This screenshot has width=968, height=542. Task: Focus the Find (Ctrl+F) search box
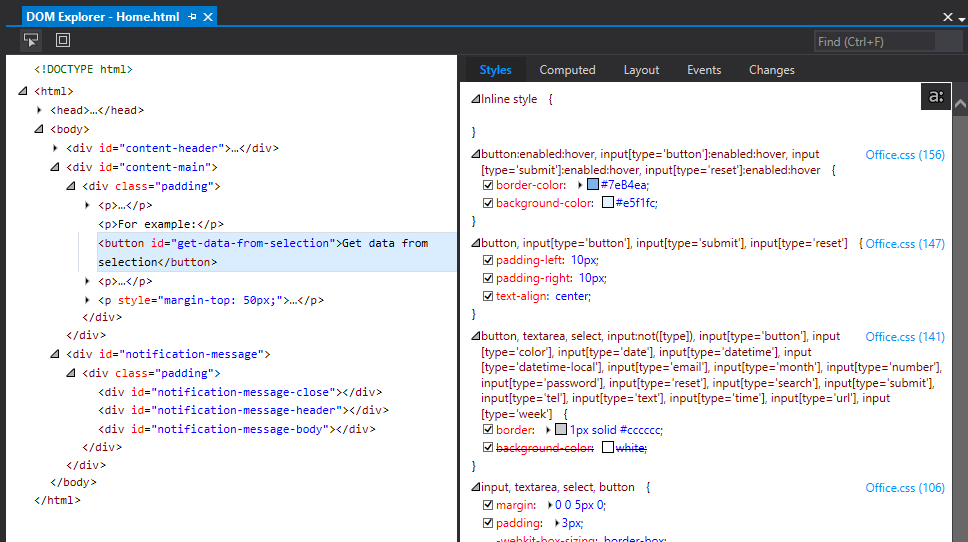tap(875, 41)
